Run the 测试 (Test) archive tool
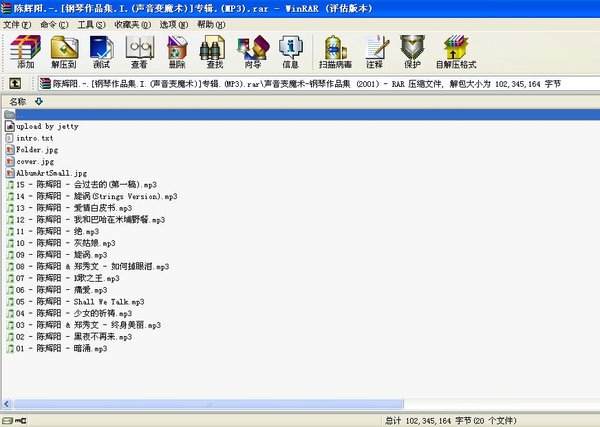600x427 pixels. [x=101, y=52]
